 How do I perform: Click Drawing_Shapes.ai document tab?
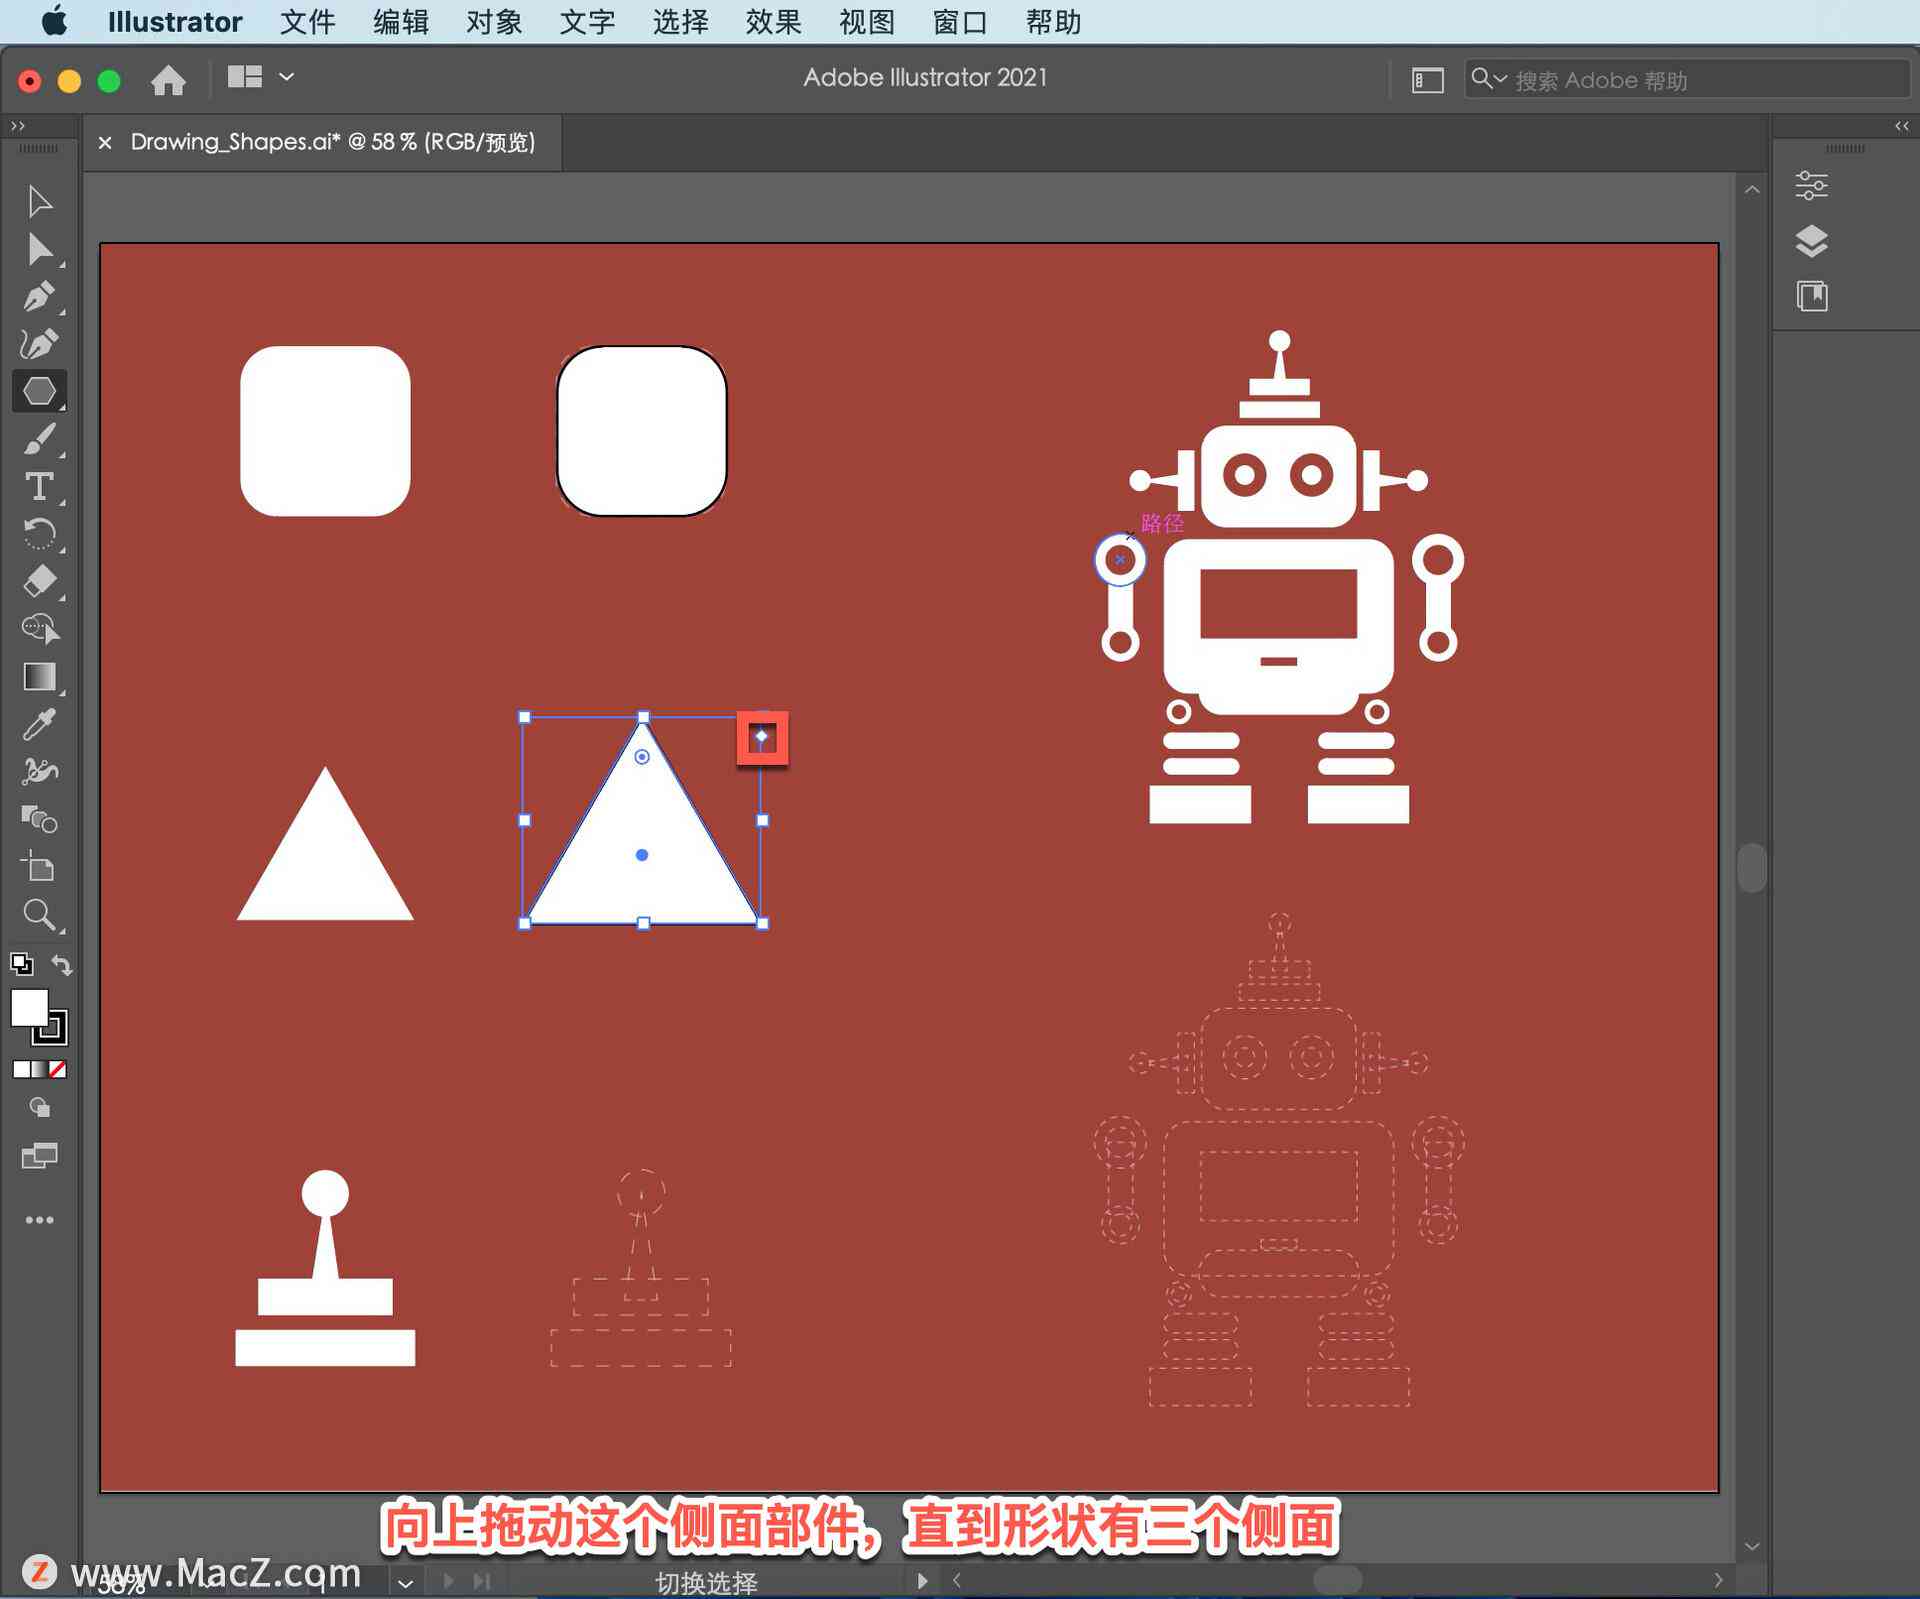tap(329, 142)
